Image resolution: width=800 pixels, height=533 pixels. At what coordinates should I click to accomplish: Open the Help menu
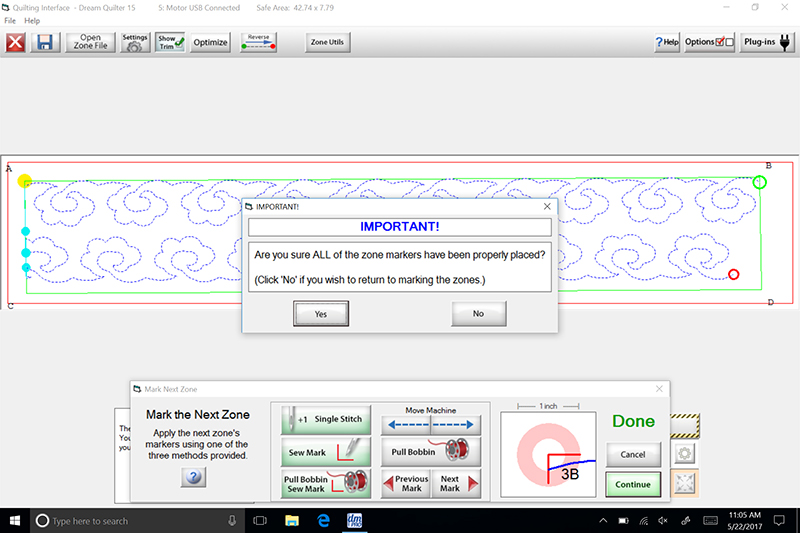(x=33, y=21)
